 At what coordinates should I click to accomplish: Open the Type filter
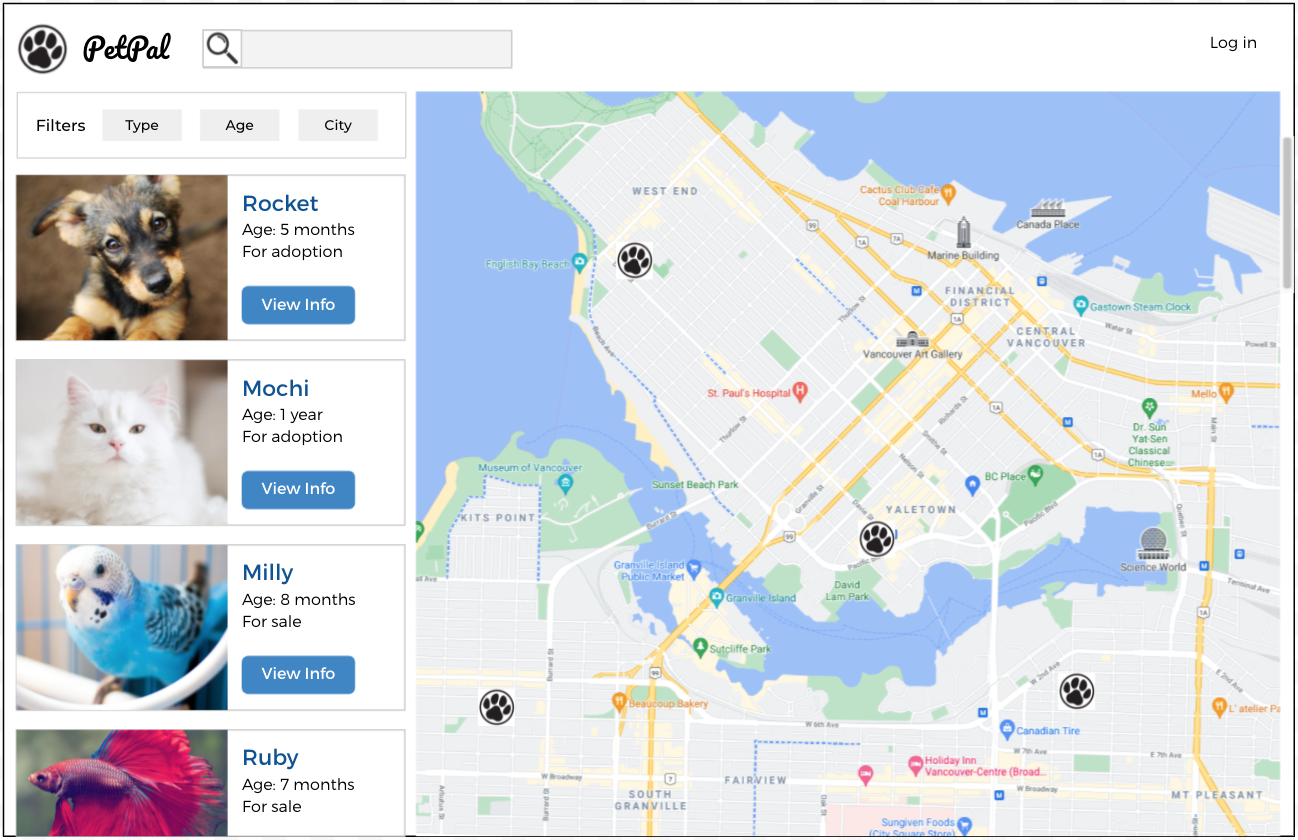142,125
